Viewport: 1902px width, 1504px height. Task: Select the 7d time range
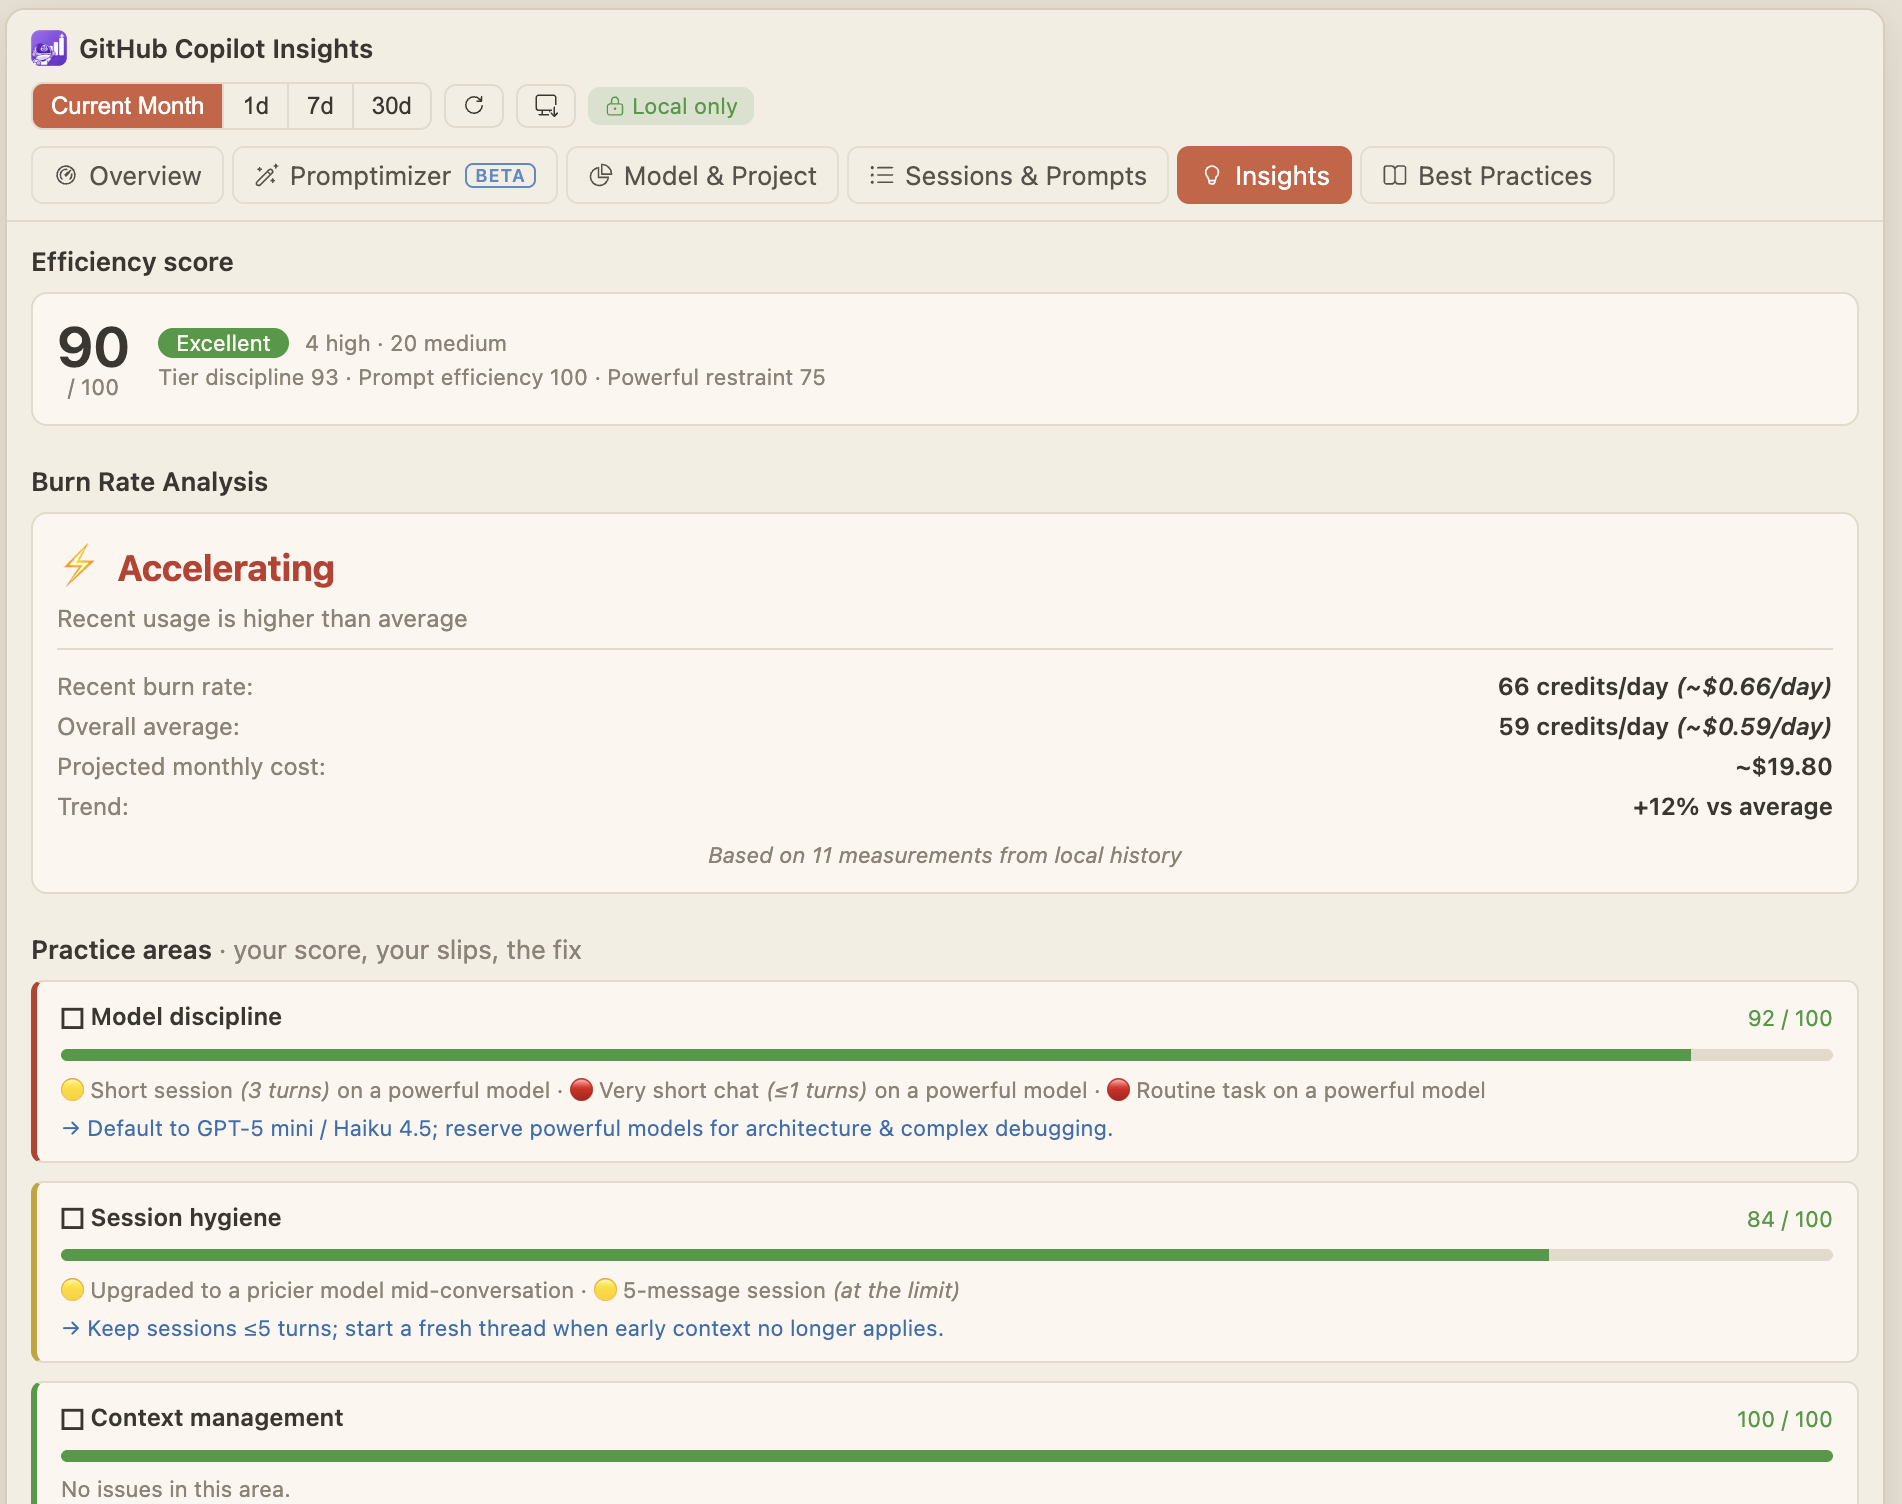[x=320, y=106]
